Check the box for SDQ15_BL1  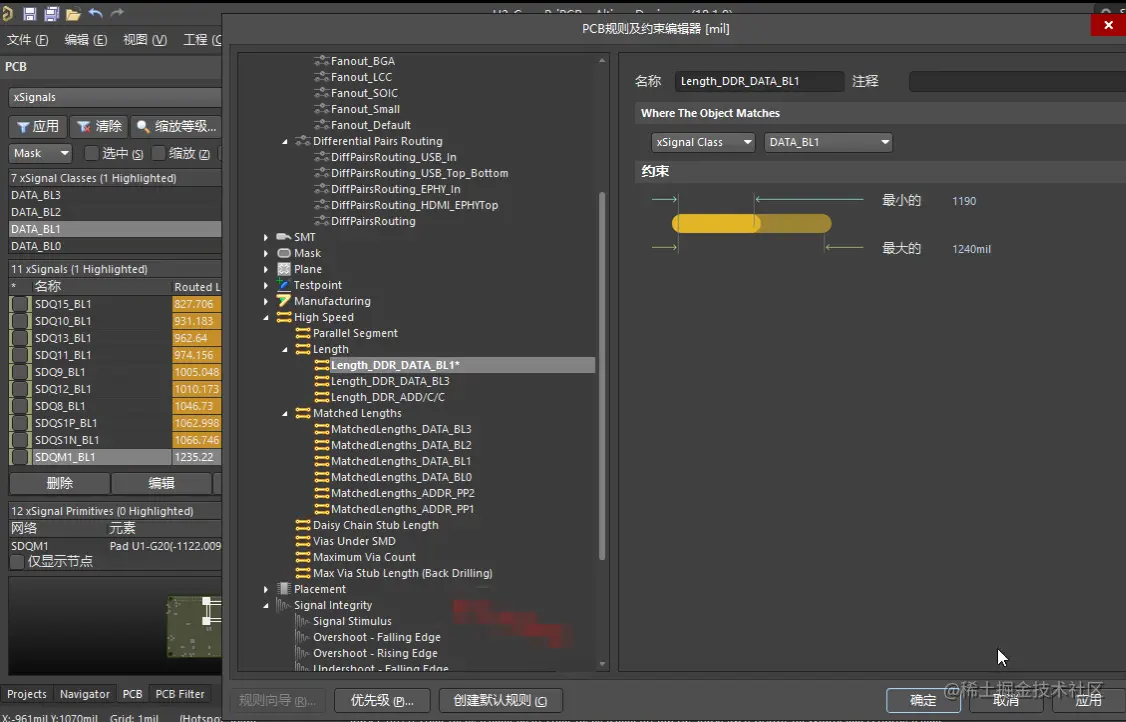[21, 304]
